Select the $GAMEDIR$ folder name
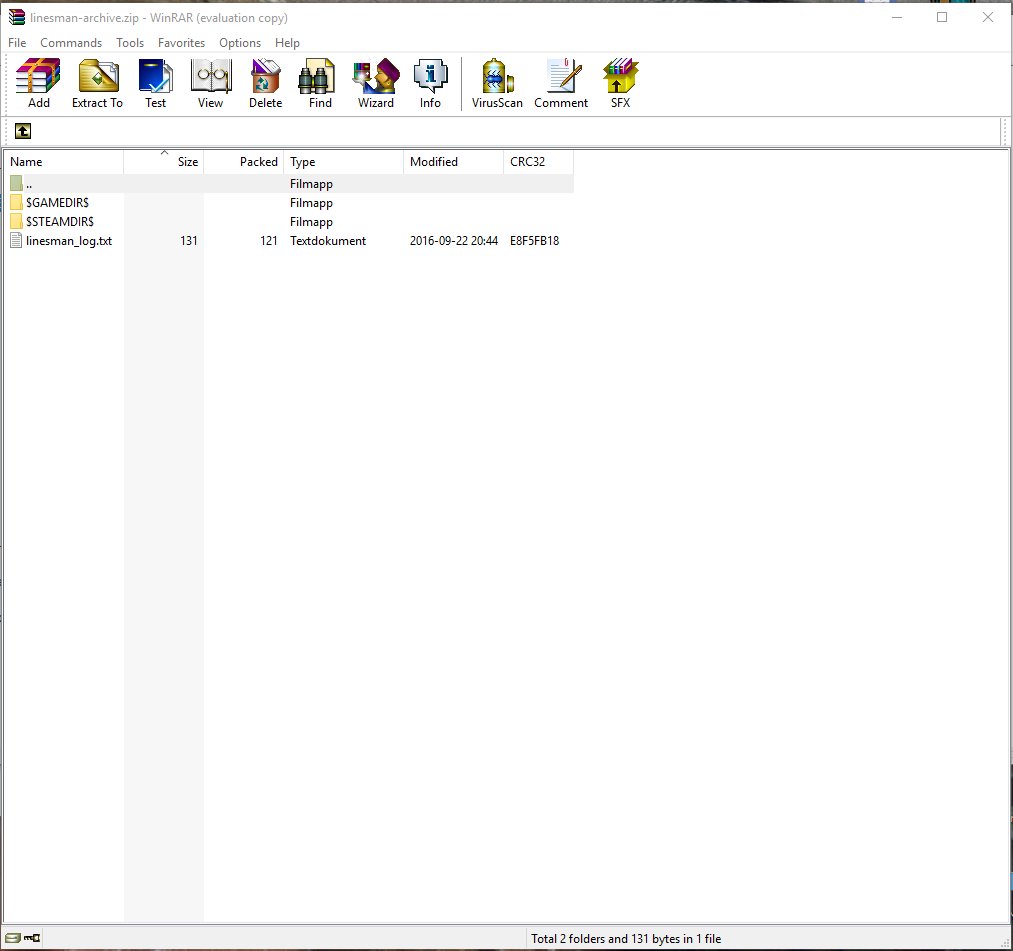This screenshot has width=1013, height=951. (x=57, y=203)
